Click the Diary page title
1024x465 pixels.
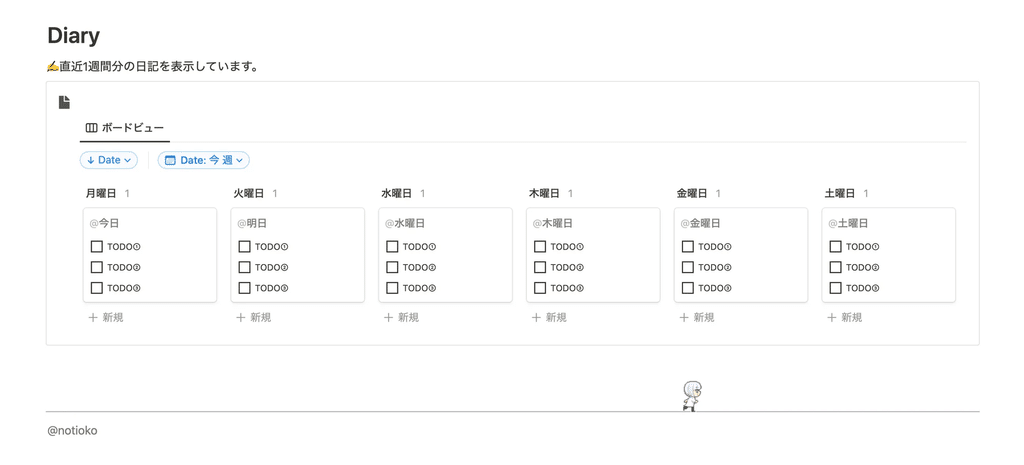pyautogui.click(x=73, y=36)
